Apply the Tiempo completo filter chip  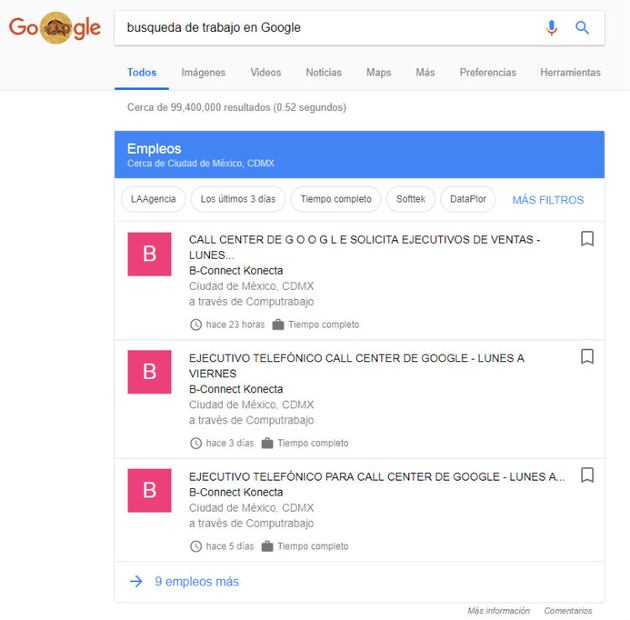pos(336,199)
